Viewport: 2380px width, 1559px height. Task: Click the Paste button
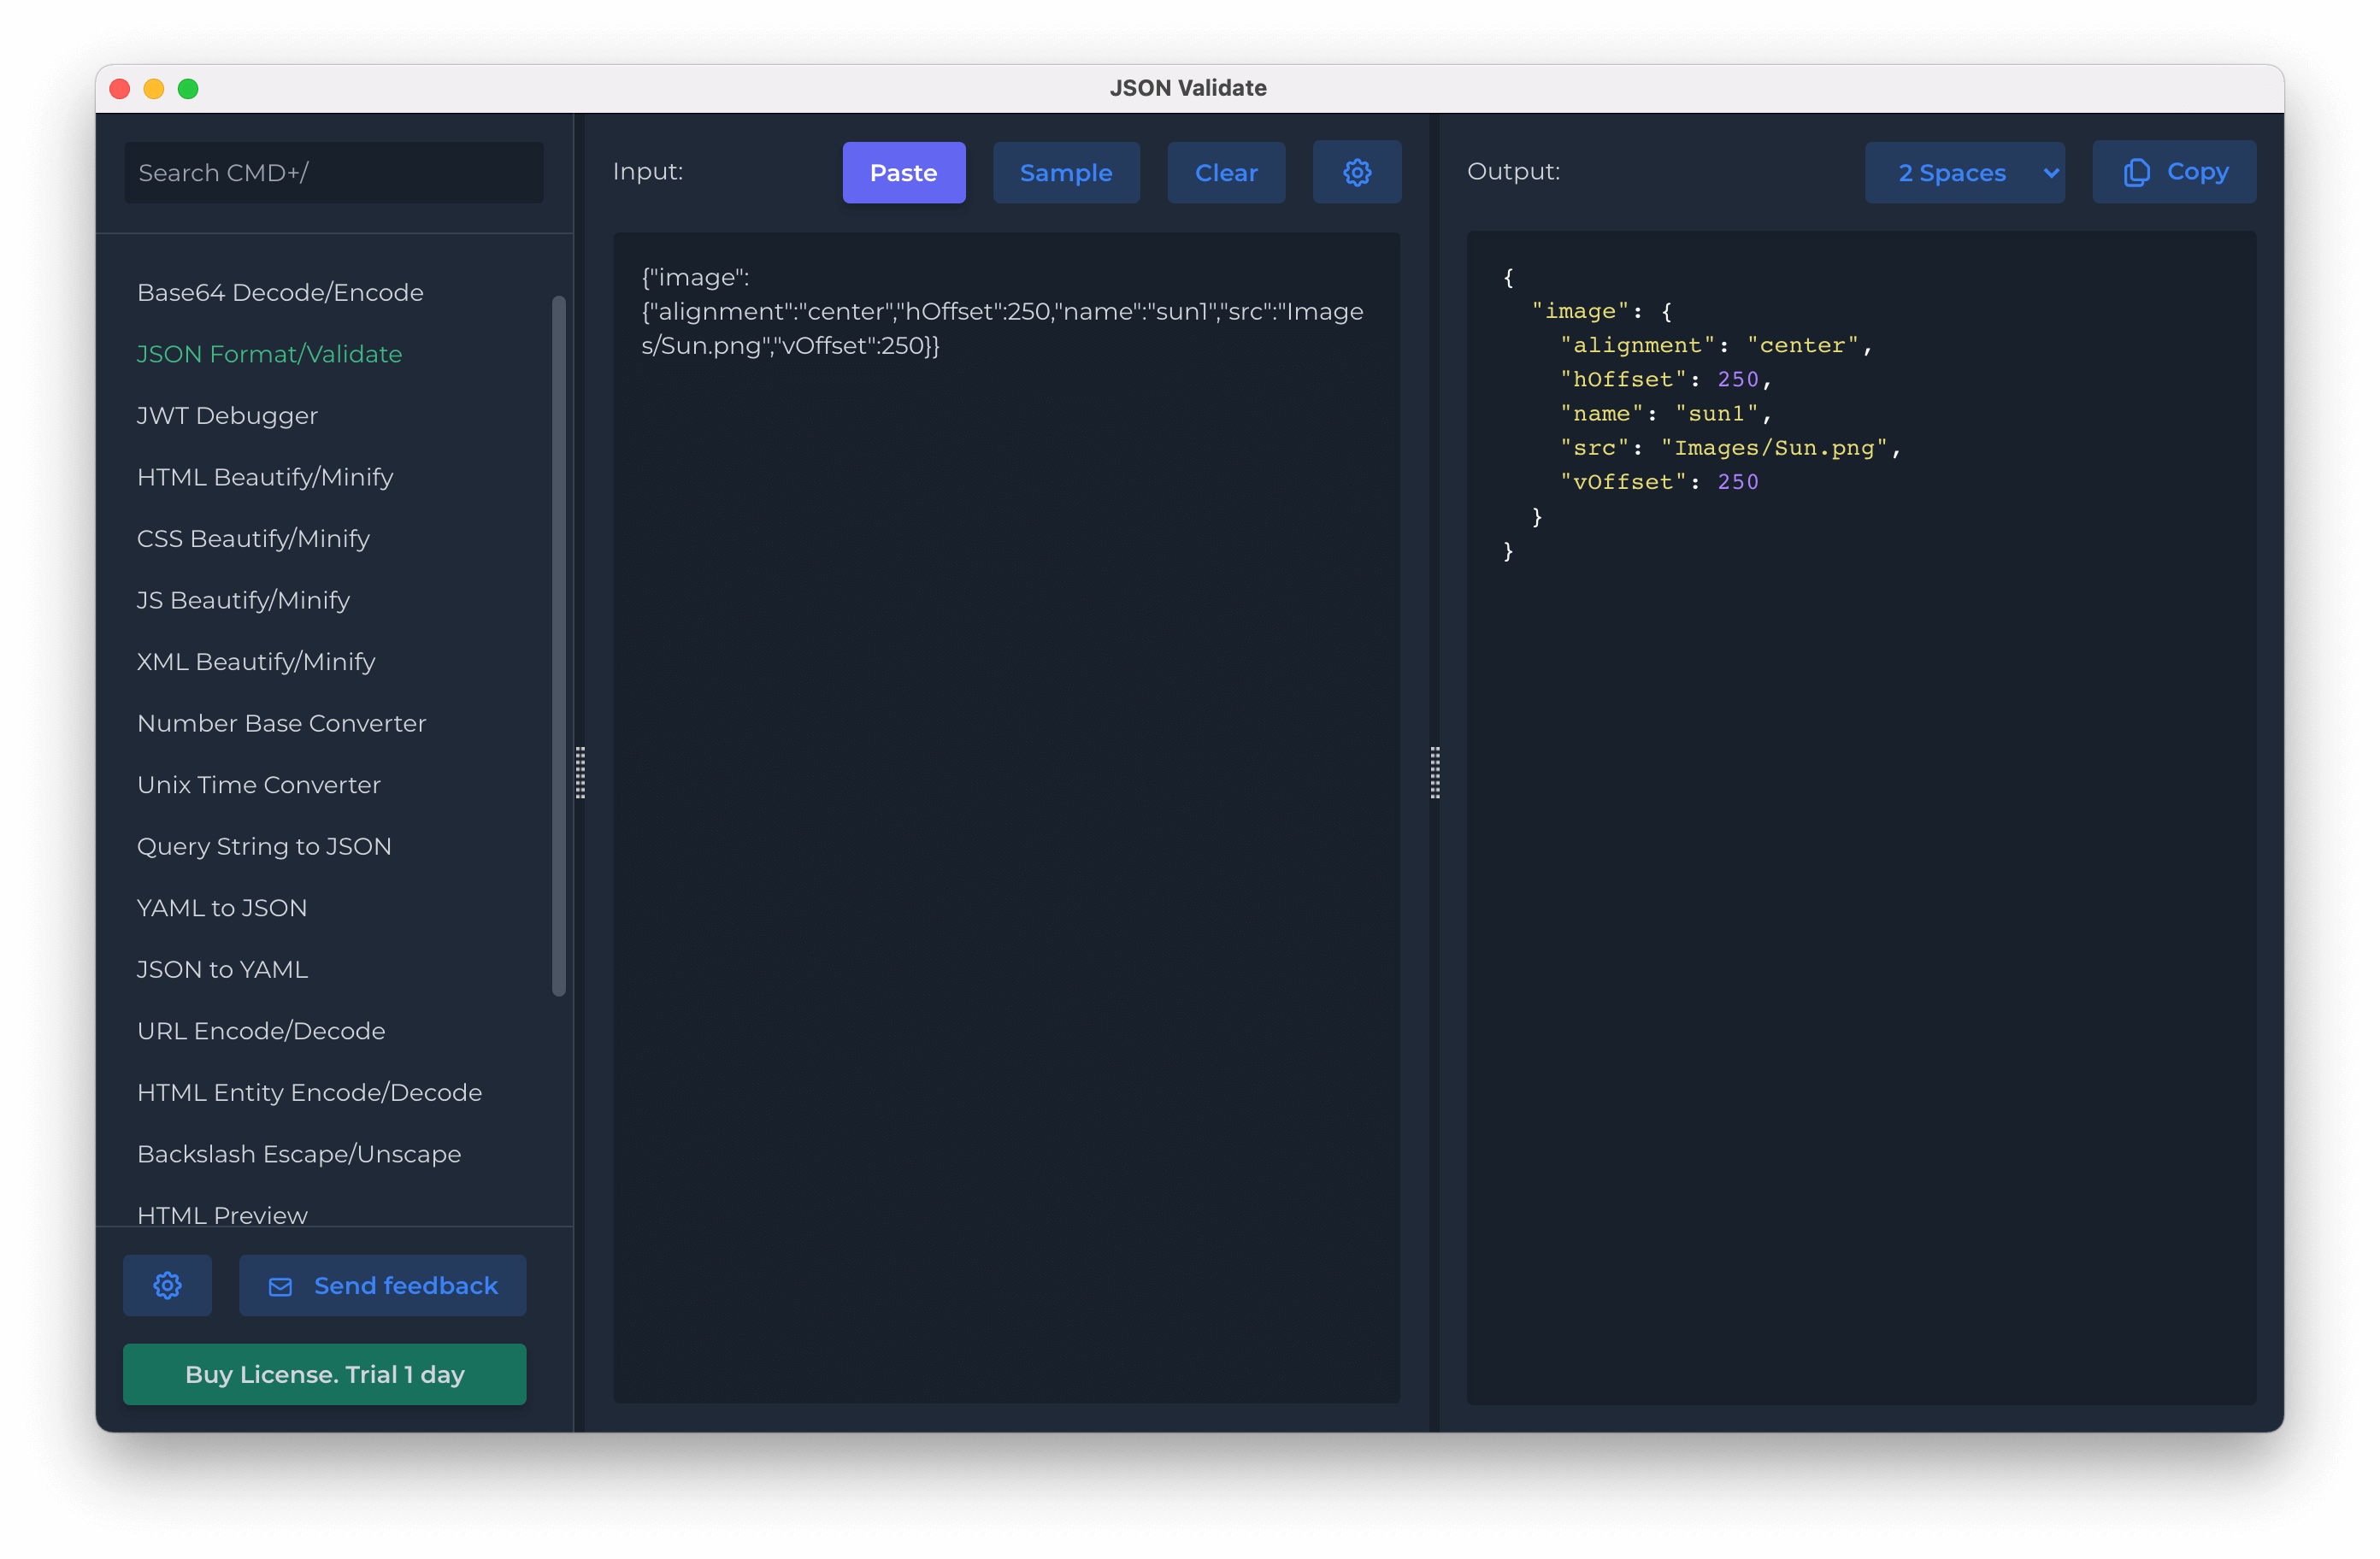pos(903,172)
